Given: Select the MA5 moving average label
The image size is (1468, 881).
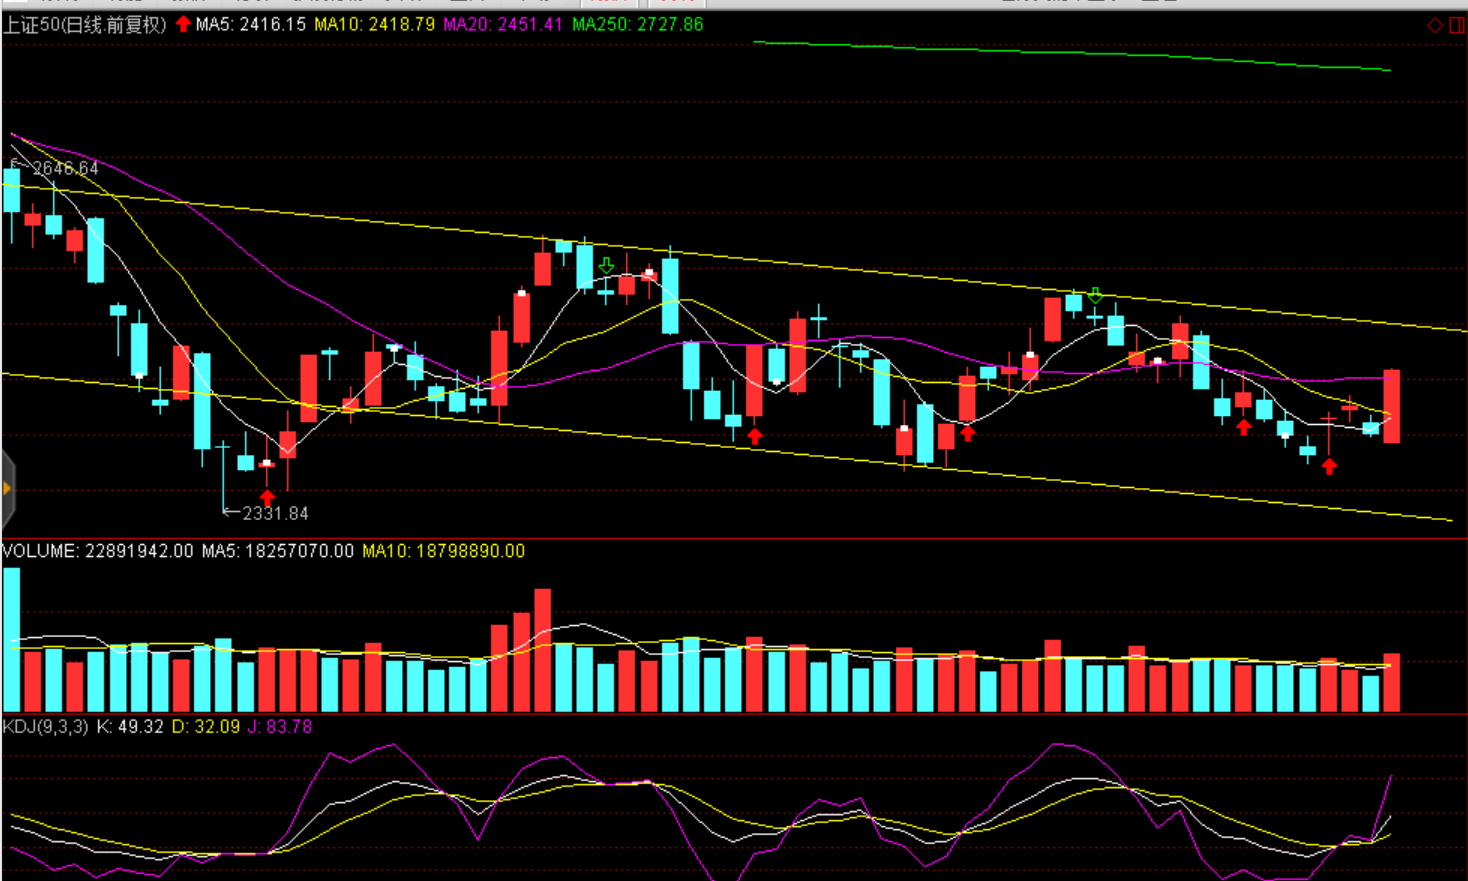Looking at the screenshot, I should click(250, 24).
